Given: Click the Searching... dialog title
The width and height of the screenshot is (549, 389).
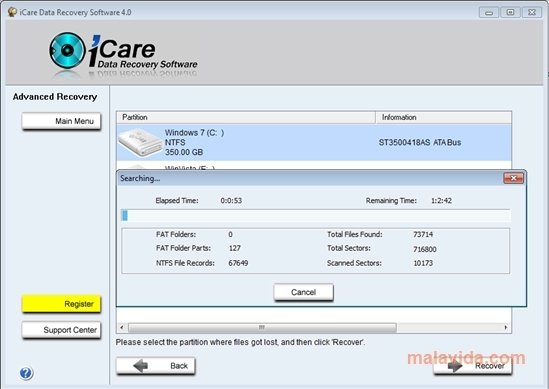Looking at the screenshot, I should point(140,178).
